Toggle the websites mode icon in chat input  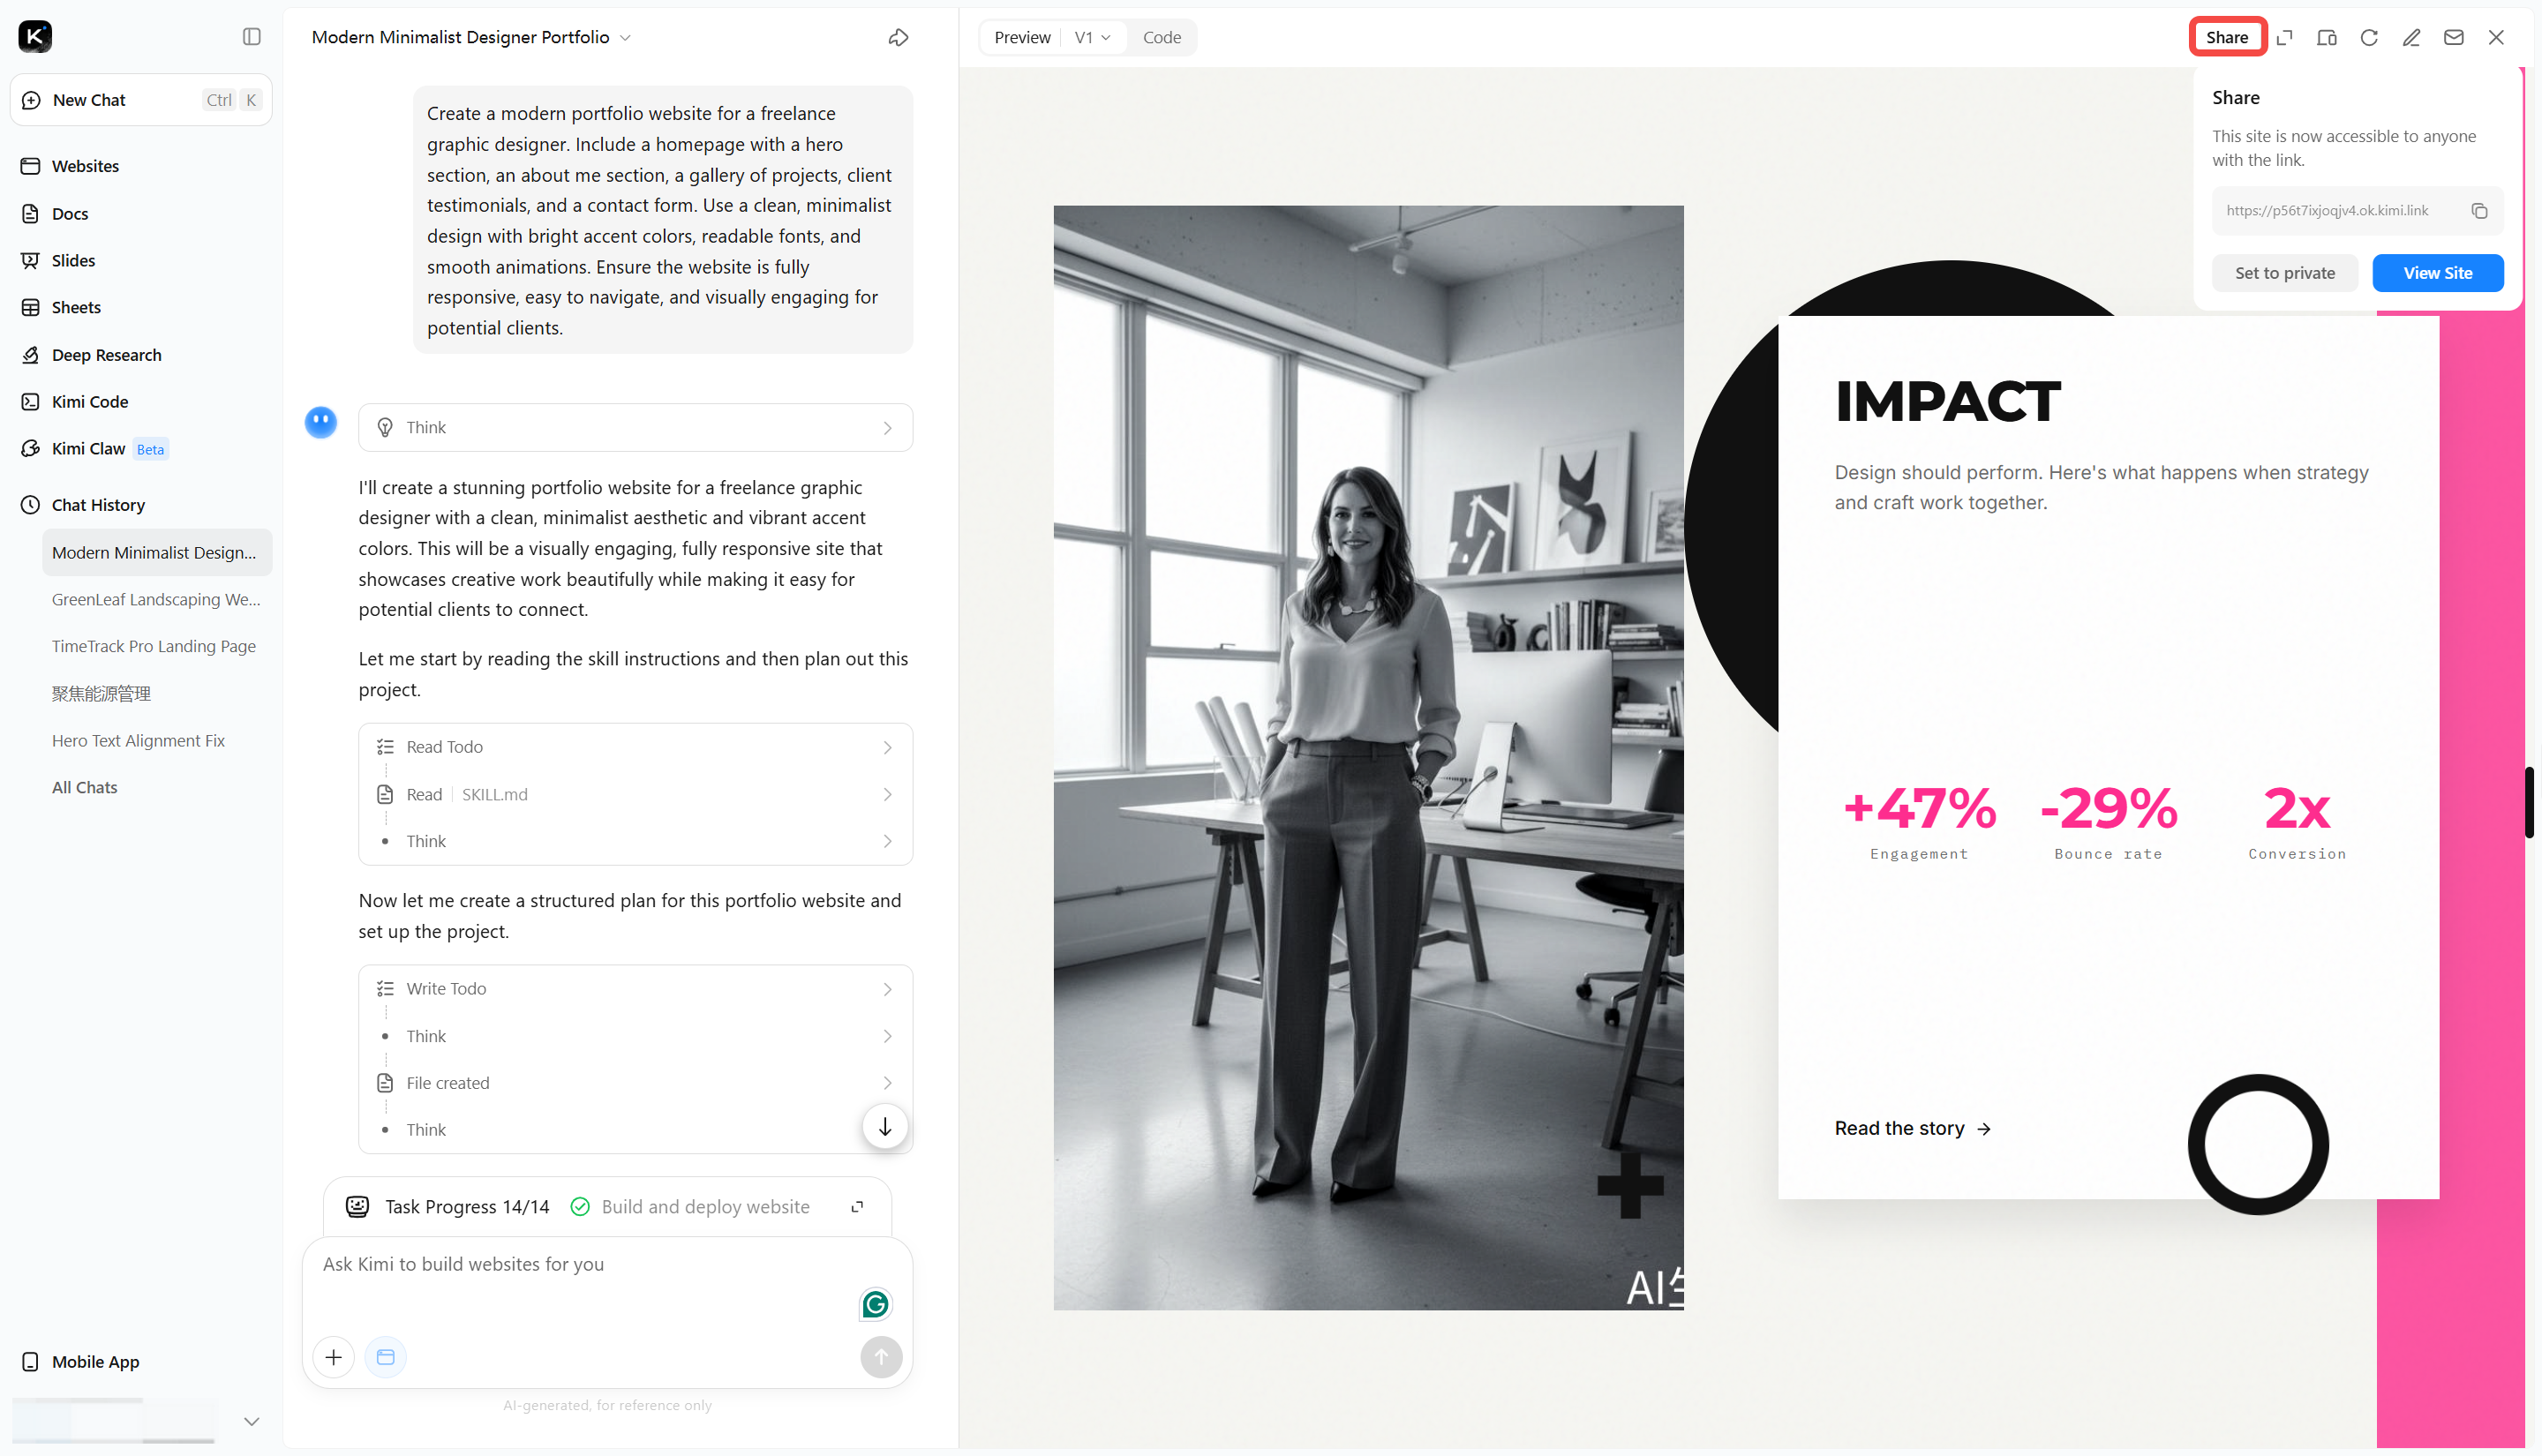pyautogui.click(x=386, y=1357)
